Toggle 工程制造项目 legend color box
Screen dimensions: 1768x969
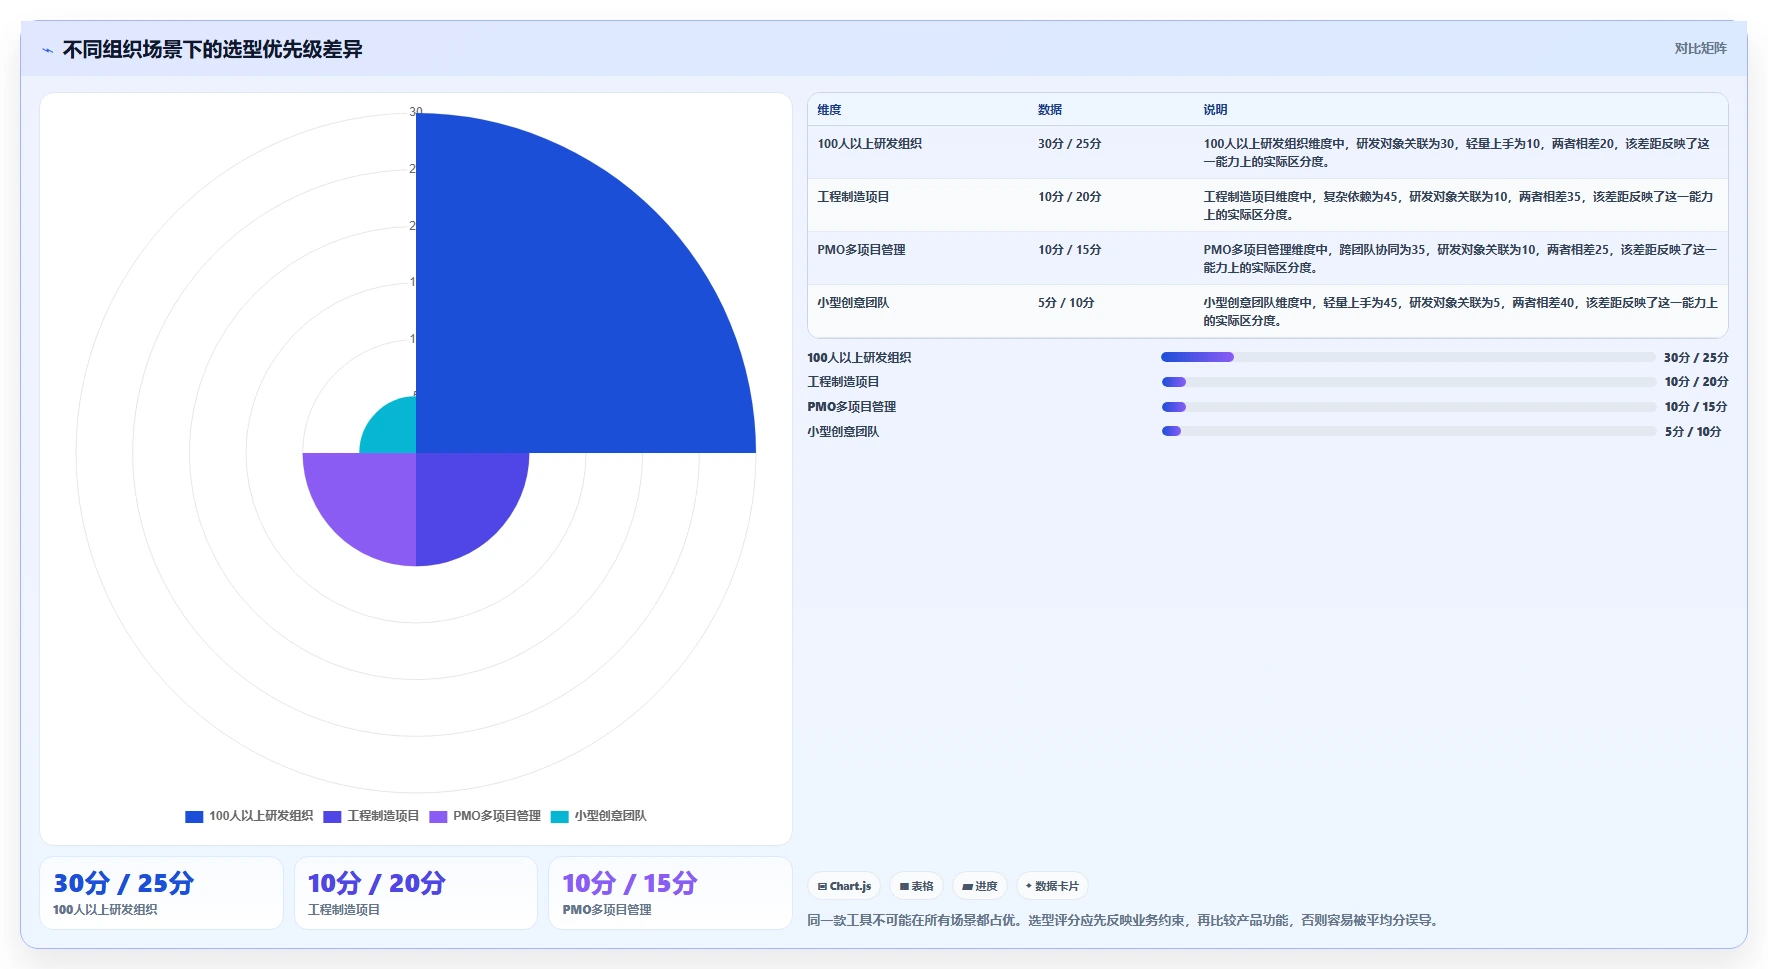pos(332,816)
